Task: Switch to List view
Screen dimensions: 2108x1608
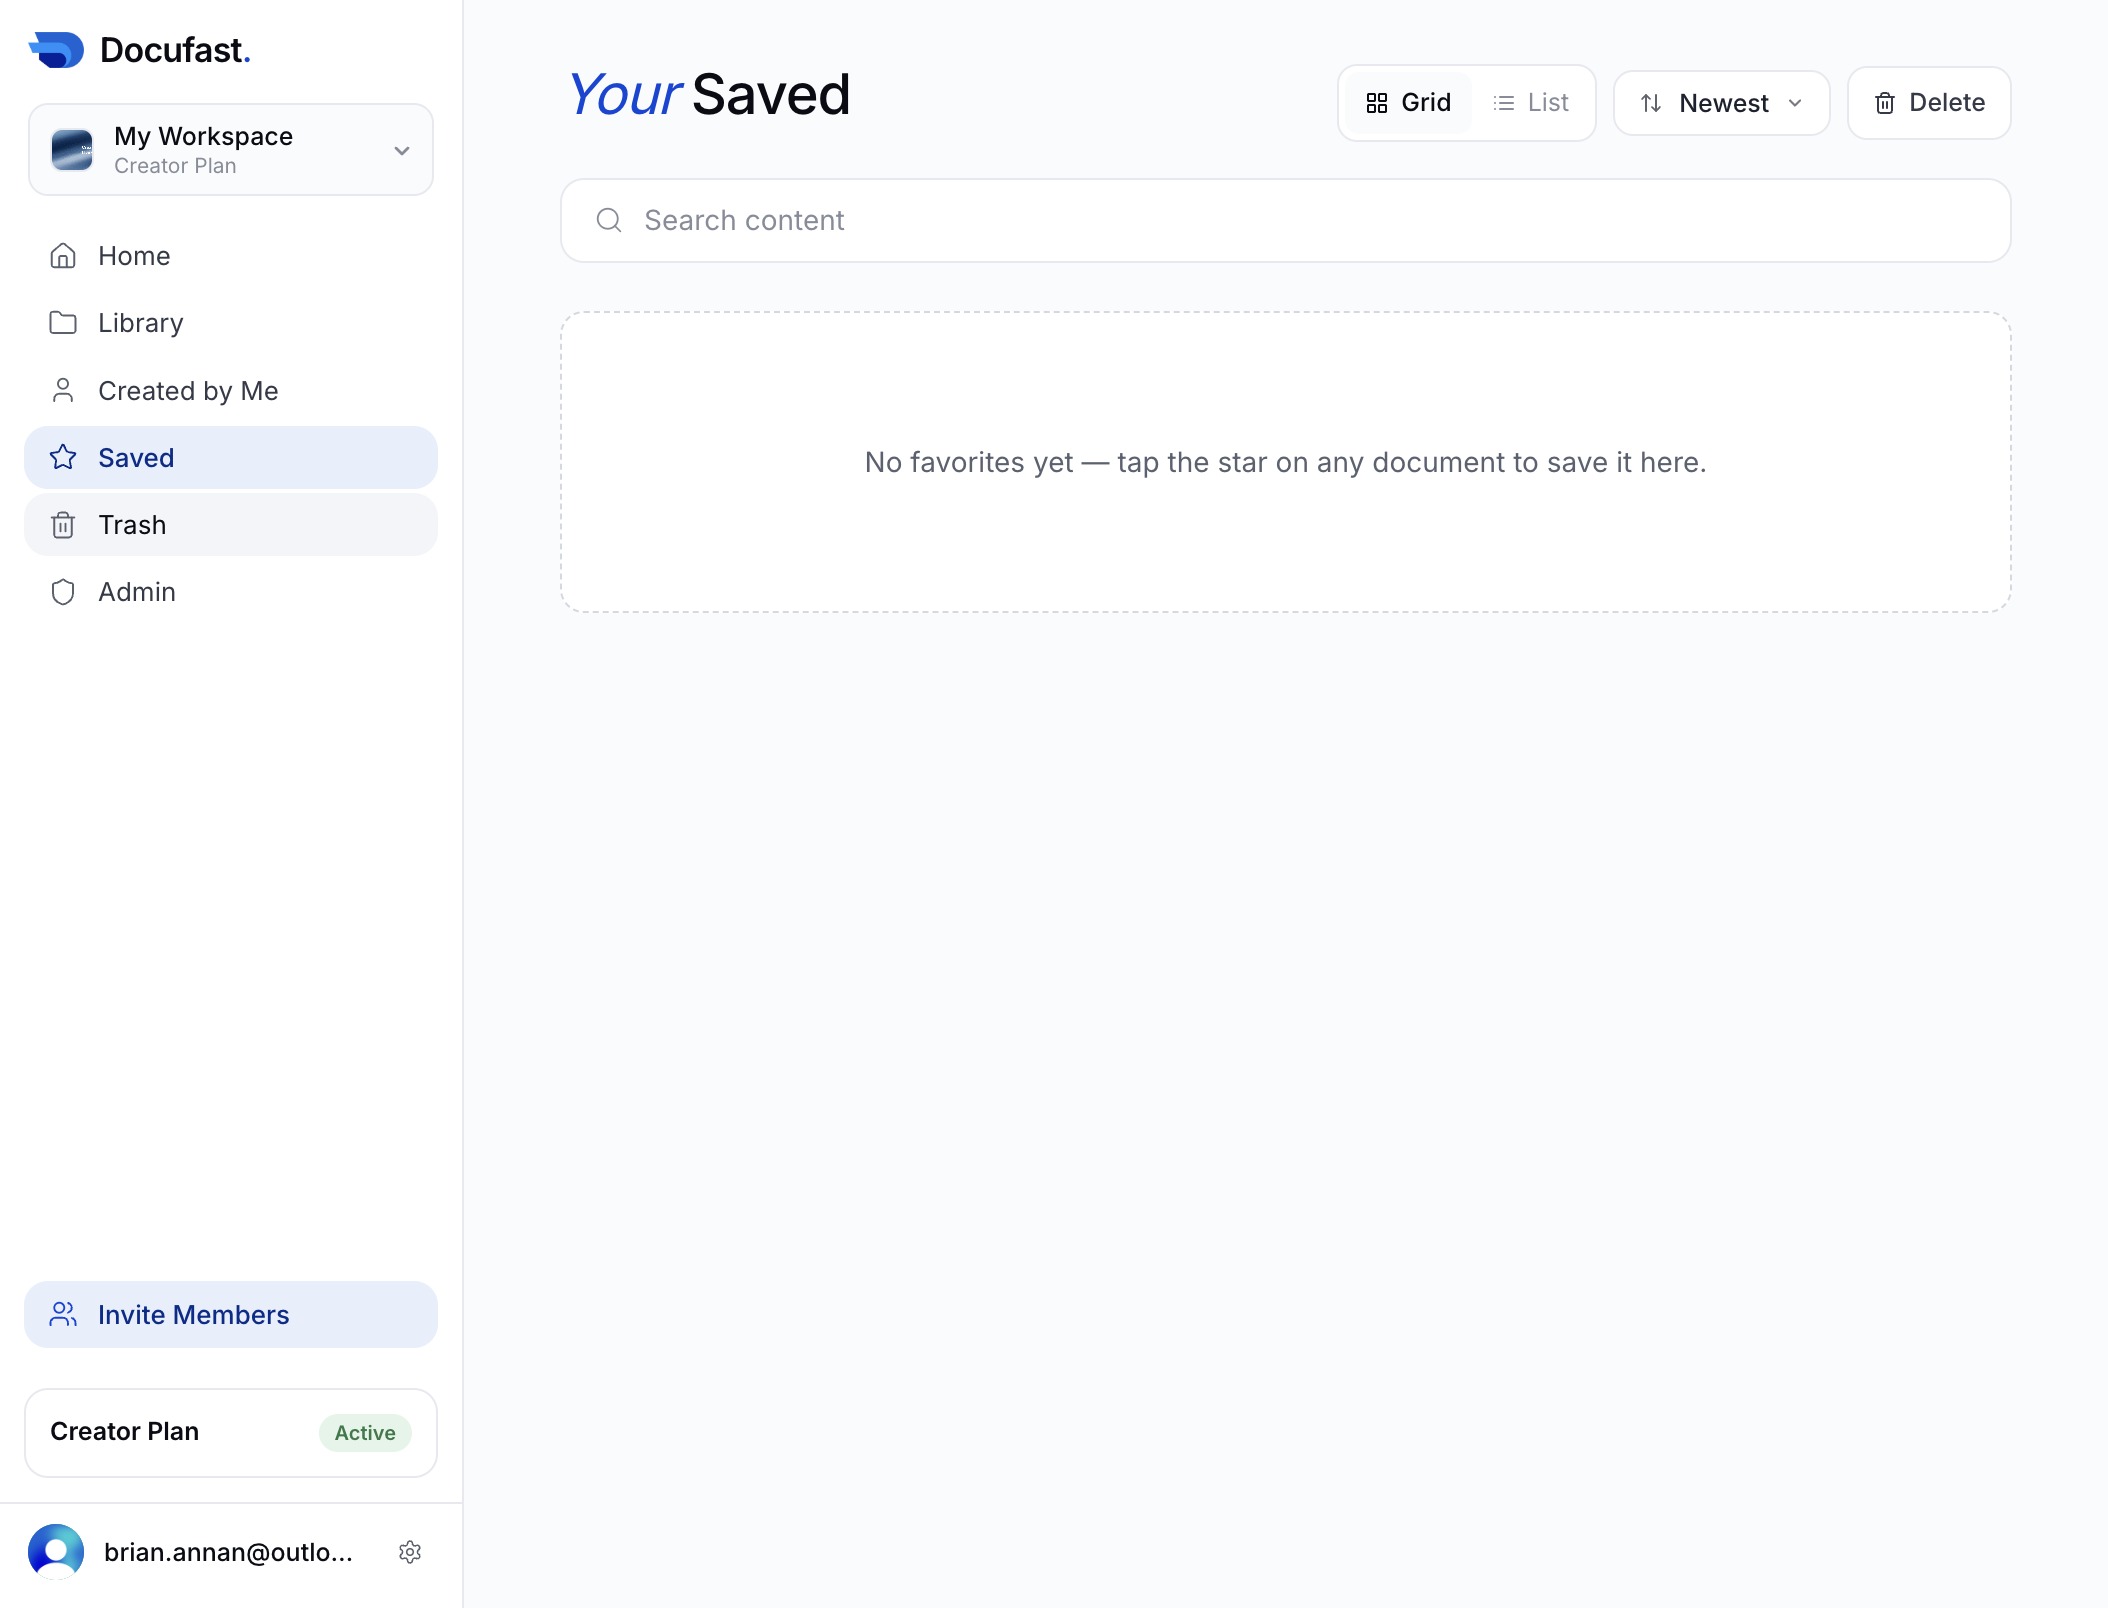Action: pos(1531,103)
